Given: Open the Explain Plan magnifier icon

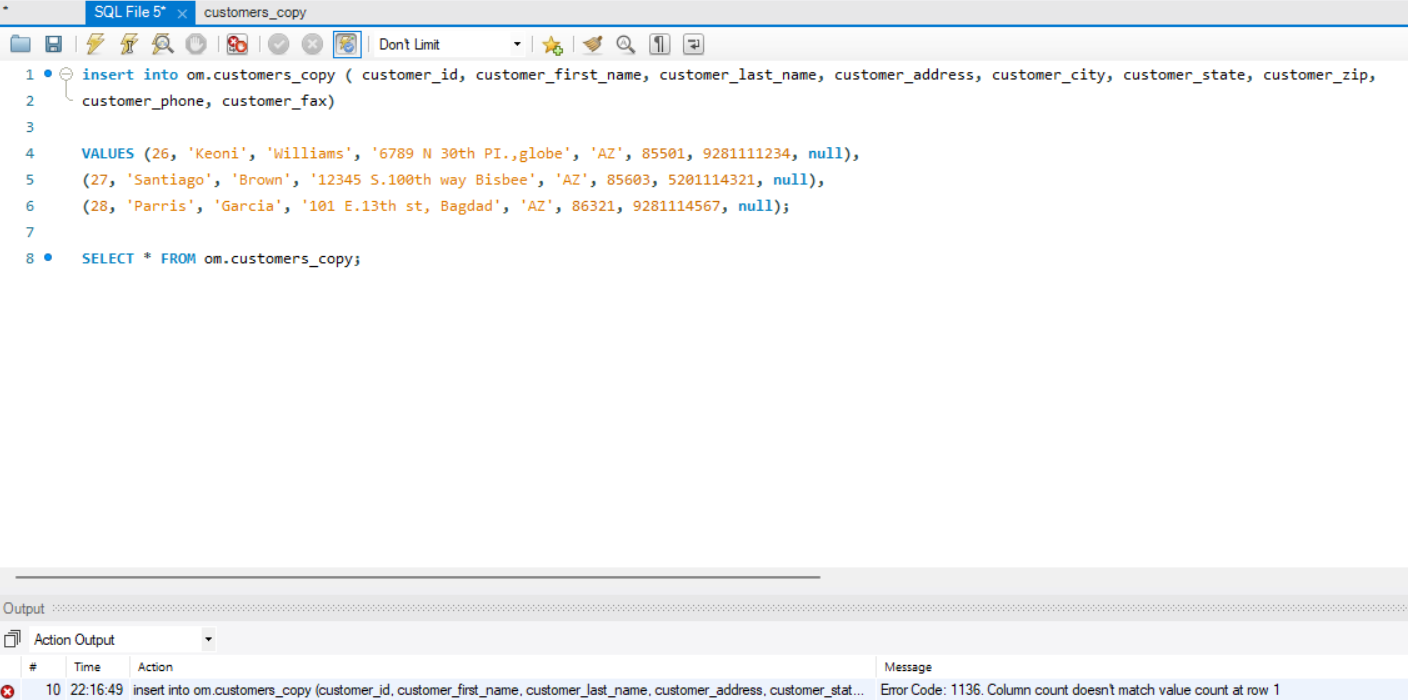Looking at the screenshot, I should 162,44.
